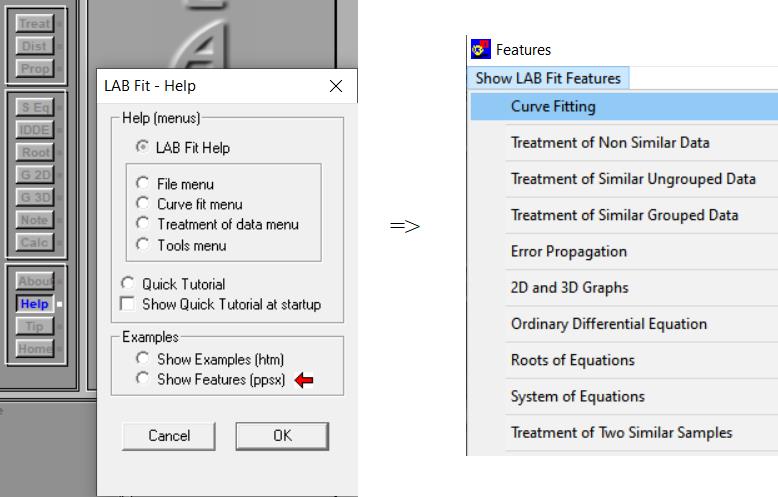The height and width of the screenshot is (497, 778).
Task: Launch the G 3D graph tool
Action: (35, 197)
